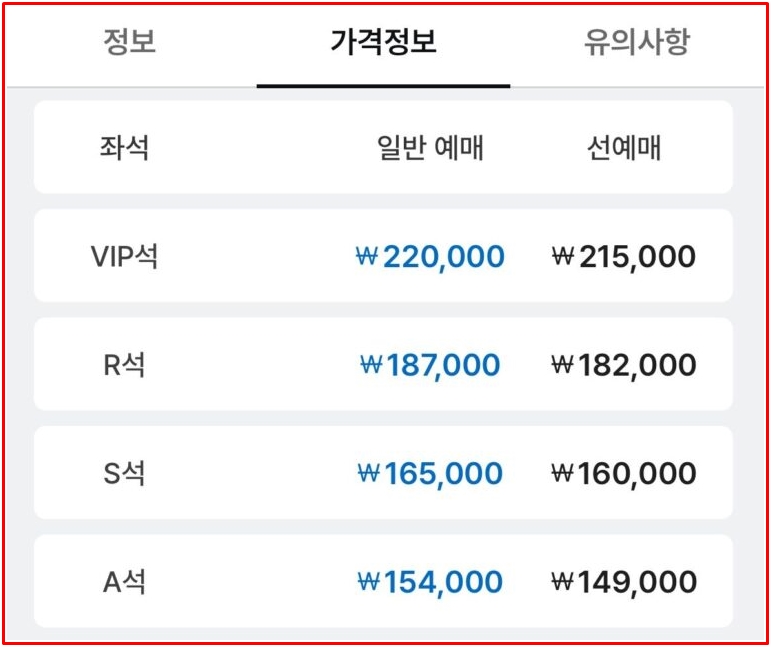Select the 가격정보 tab
The width and height of the screenshot is (771, 647).
pyautogui.click(x=384, y=42)
